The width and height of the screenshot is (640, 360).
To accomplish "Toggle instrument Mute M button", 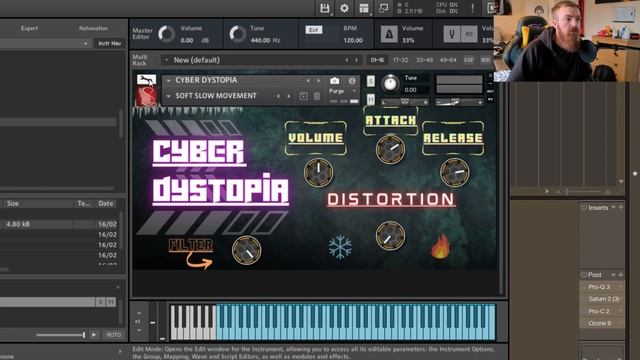I will (x=371, y=99).
